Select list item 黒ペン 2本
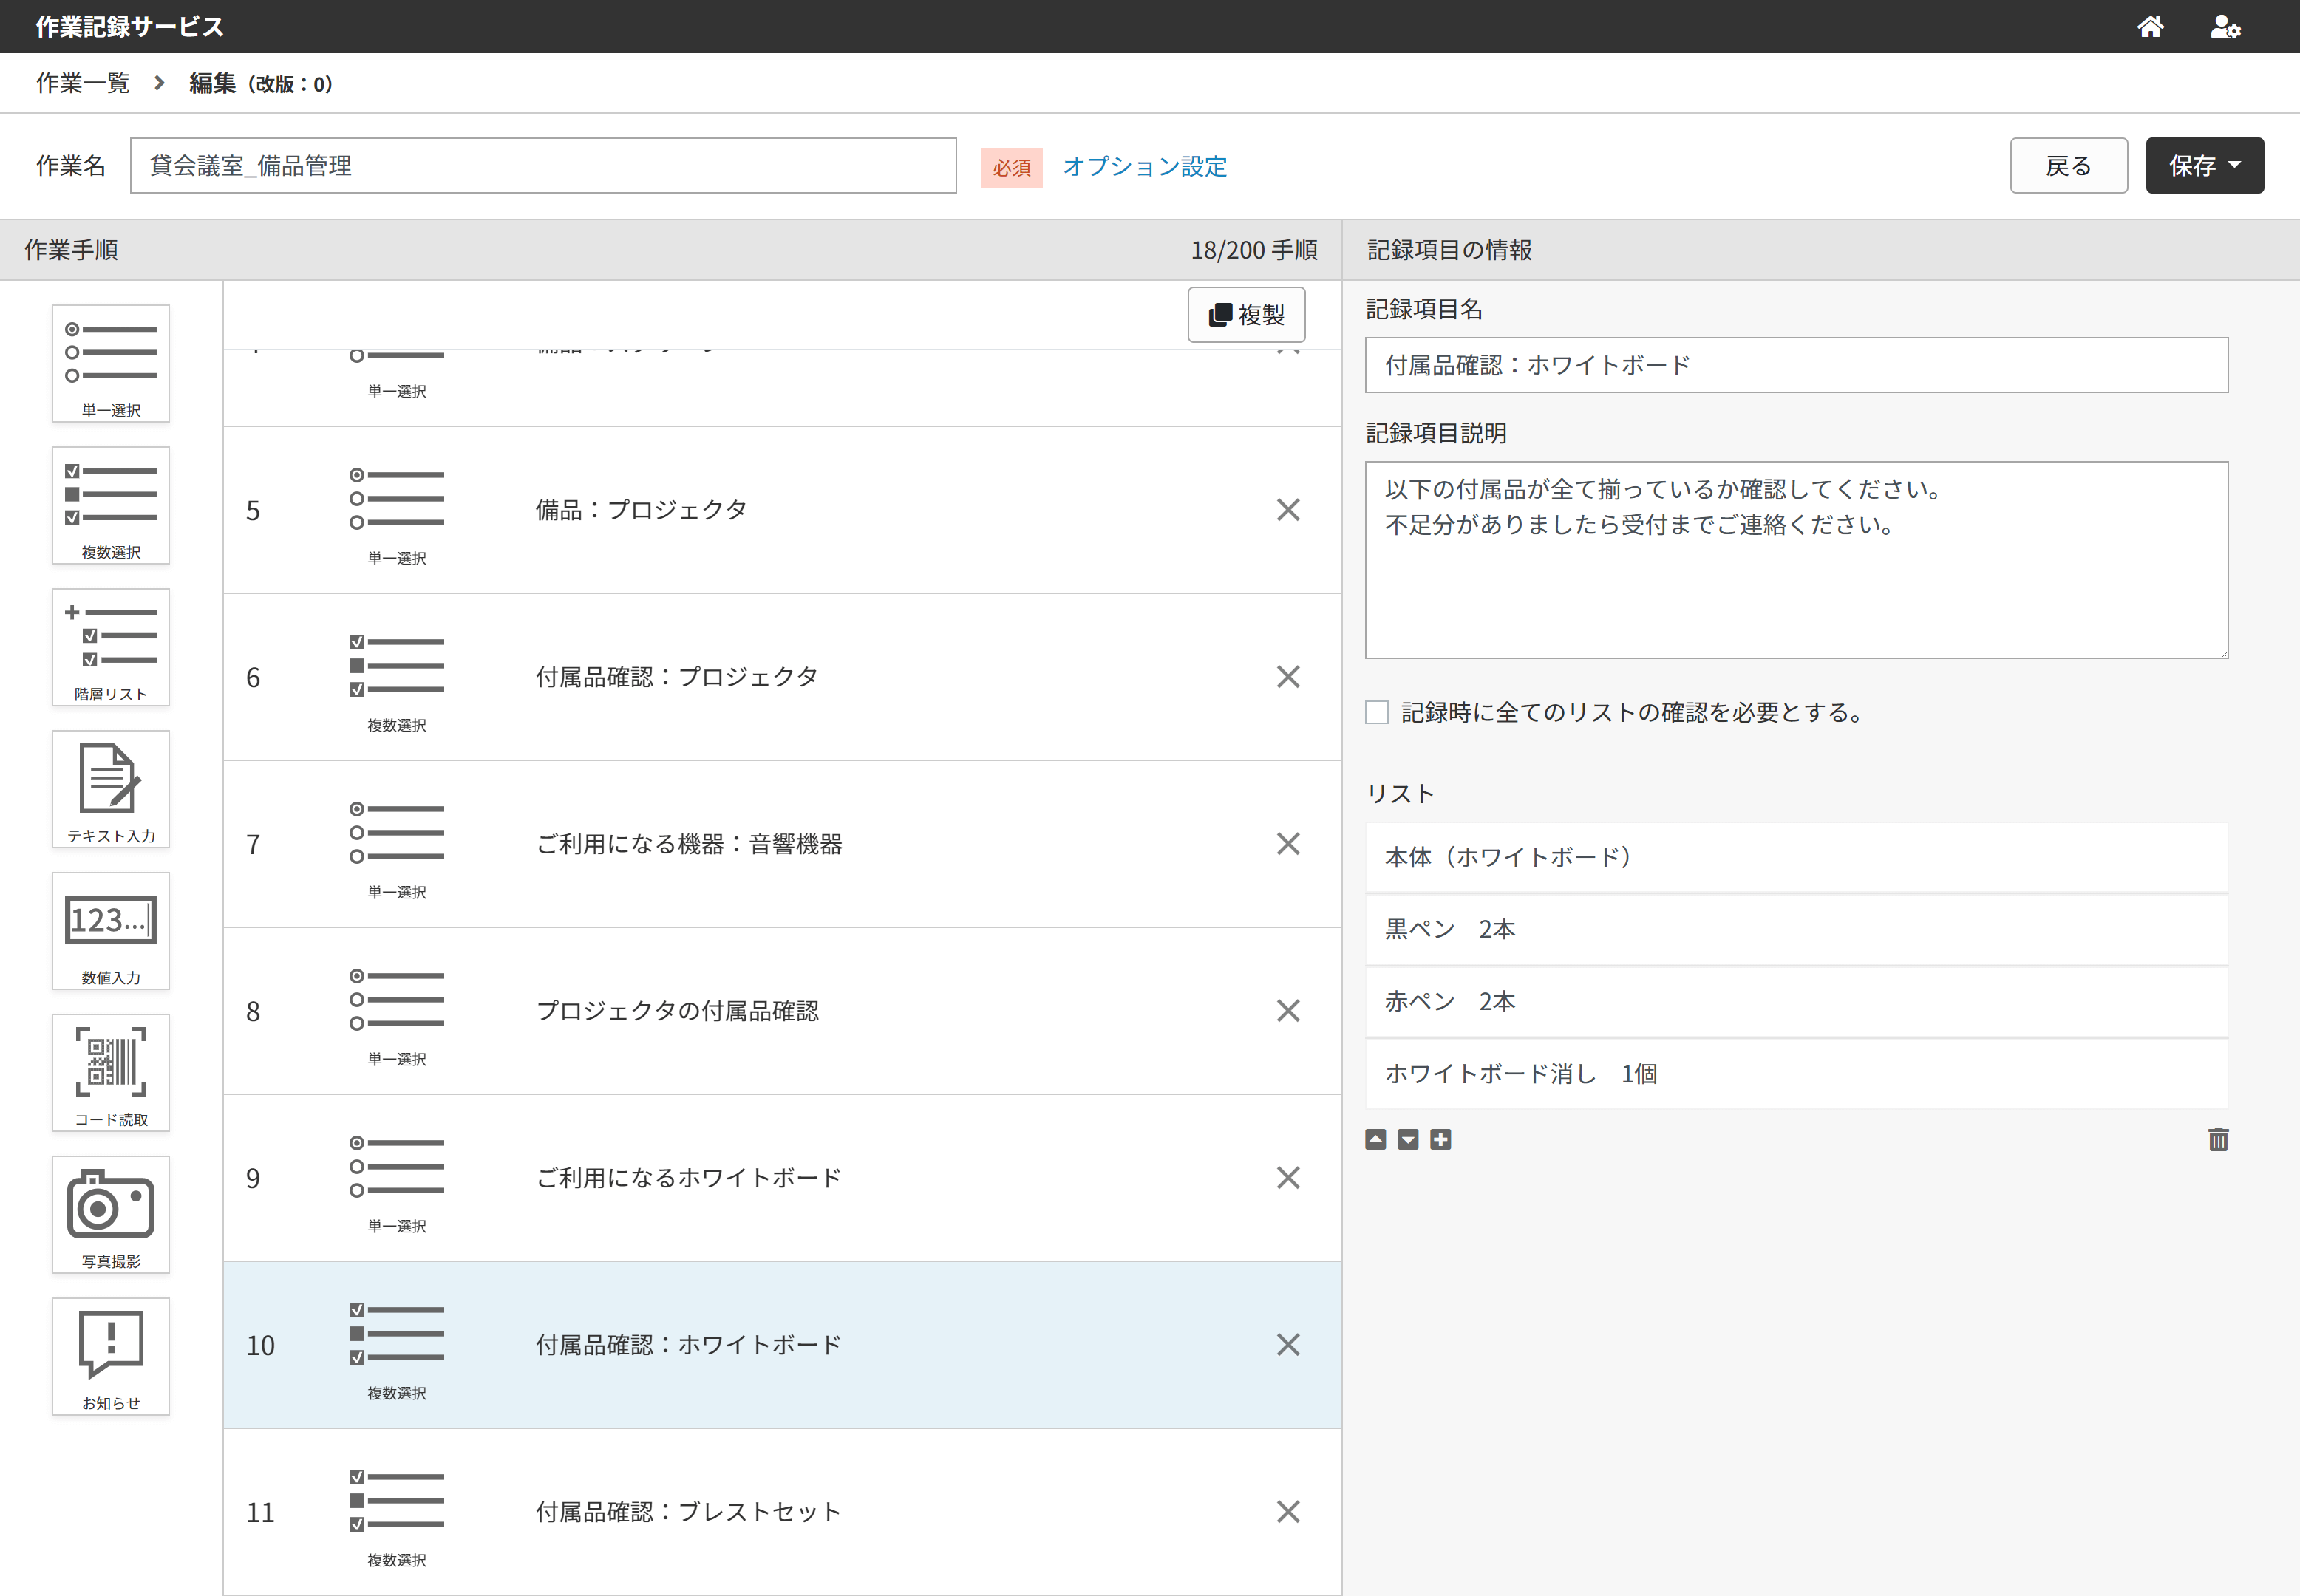The width and height of the screenshot is (2300, 1596). coord(1796,930)
